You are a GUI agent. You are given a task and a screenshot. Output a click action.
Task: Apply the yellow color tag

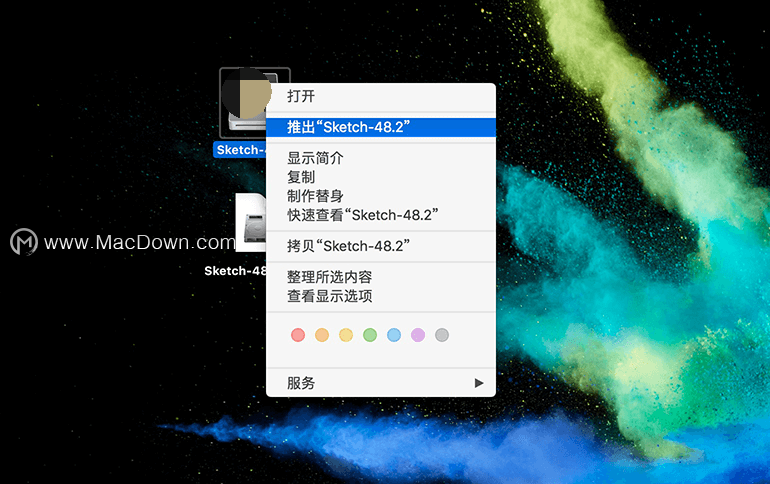[x=346, y=335]
